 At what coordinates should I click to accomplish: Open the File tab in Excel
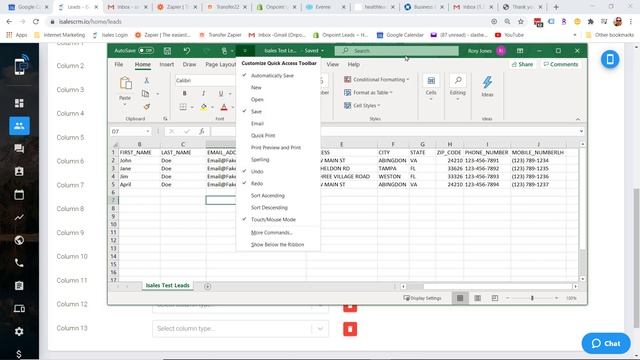(119, 64)
